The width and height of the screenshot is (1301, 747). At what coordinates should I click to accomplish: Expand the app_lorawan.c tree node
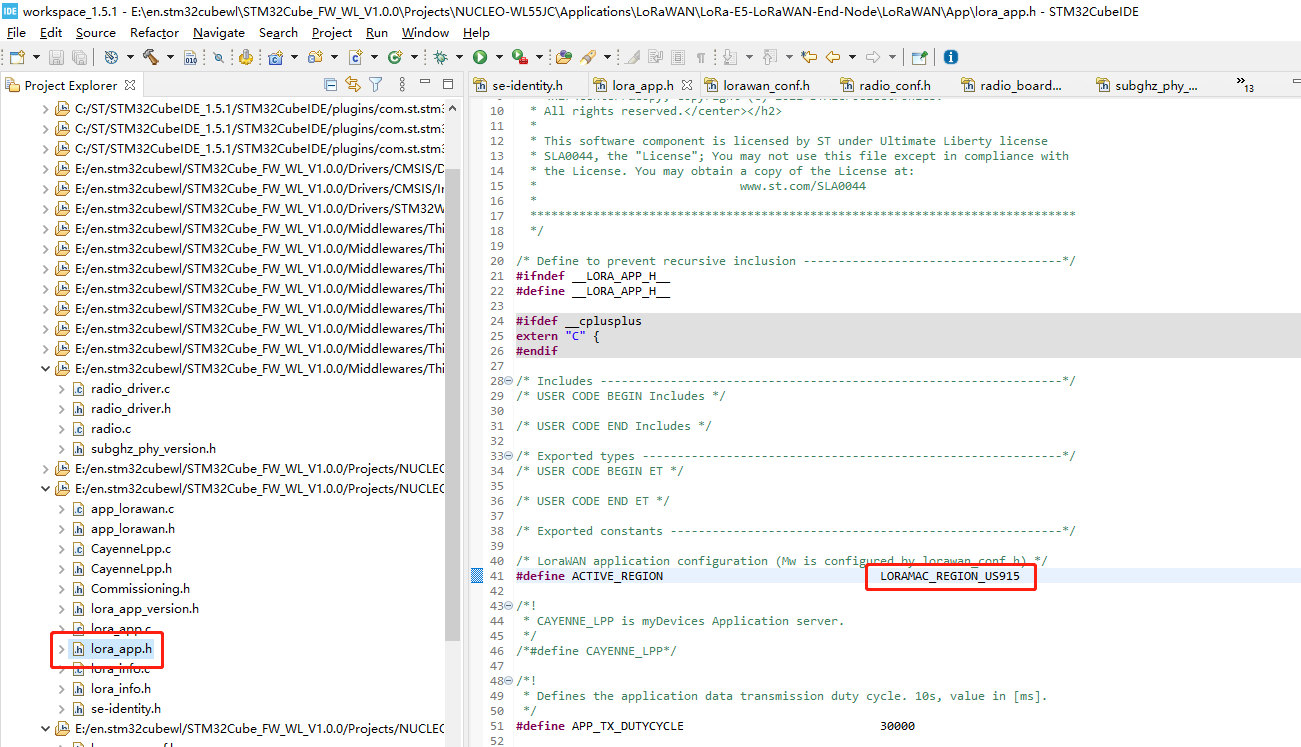62,509
